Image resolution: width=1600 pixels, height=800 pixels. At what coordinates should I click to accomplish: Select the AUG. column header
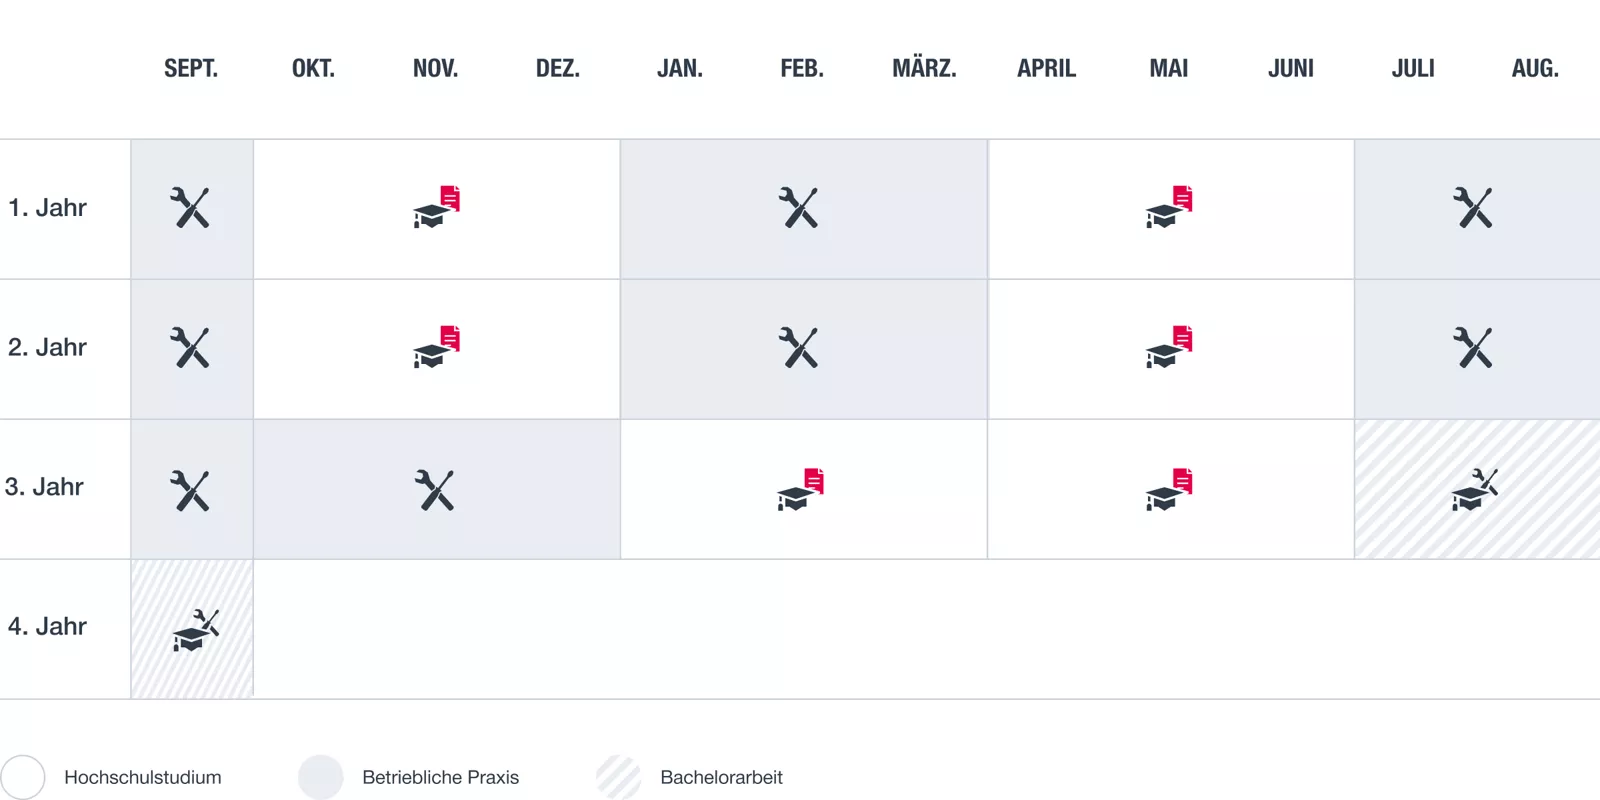(x=1535, y=69)
